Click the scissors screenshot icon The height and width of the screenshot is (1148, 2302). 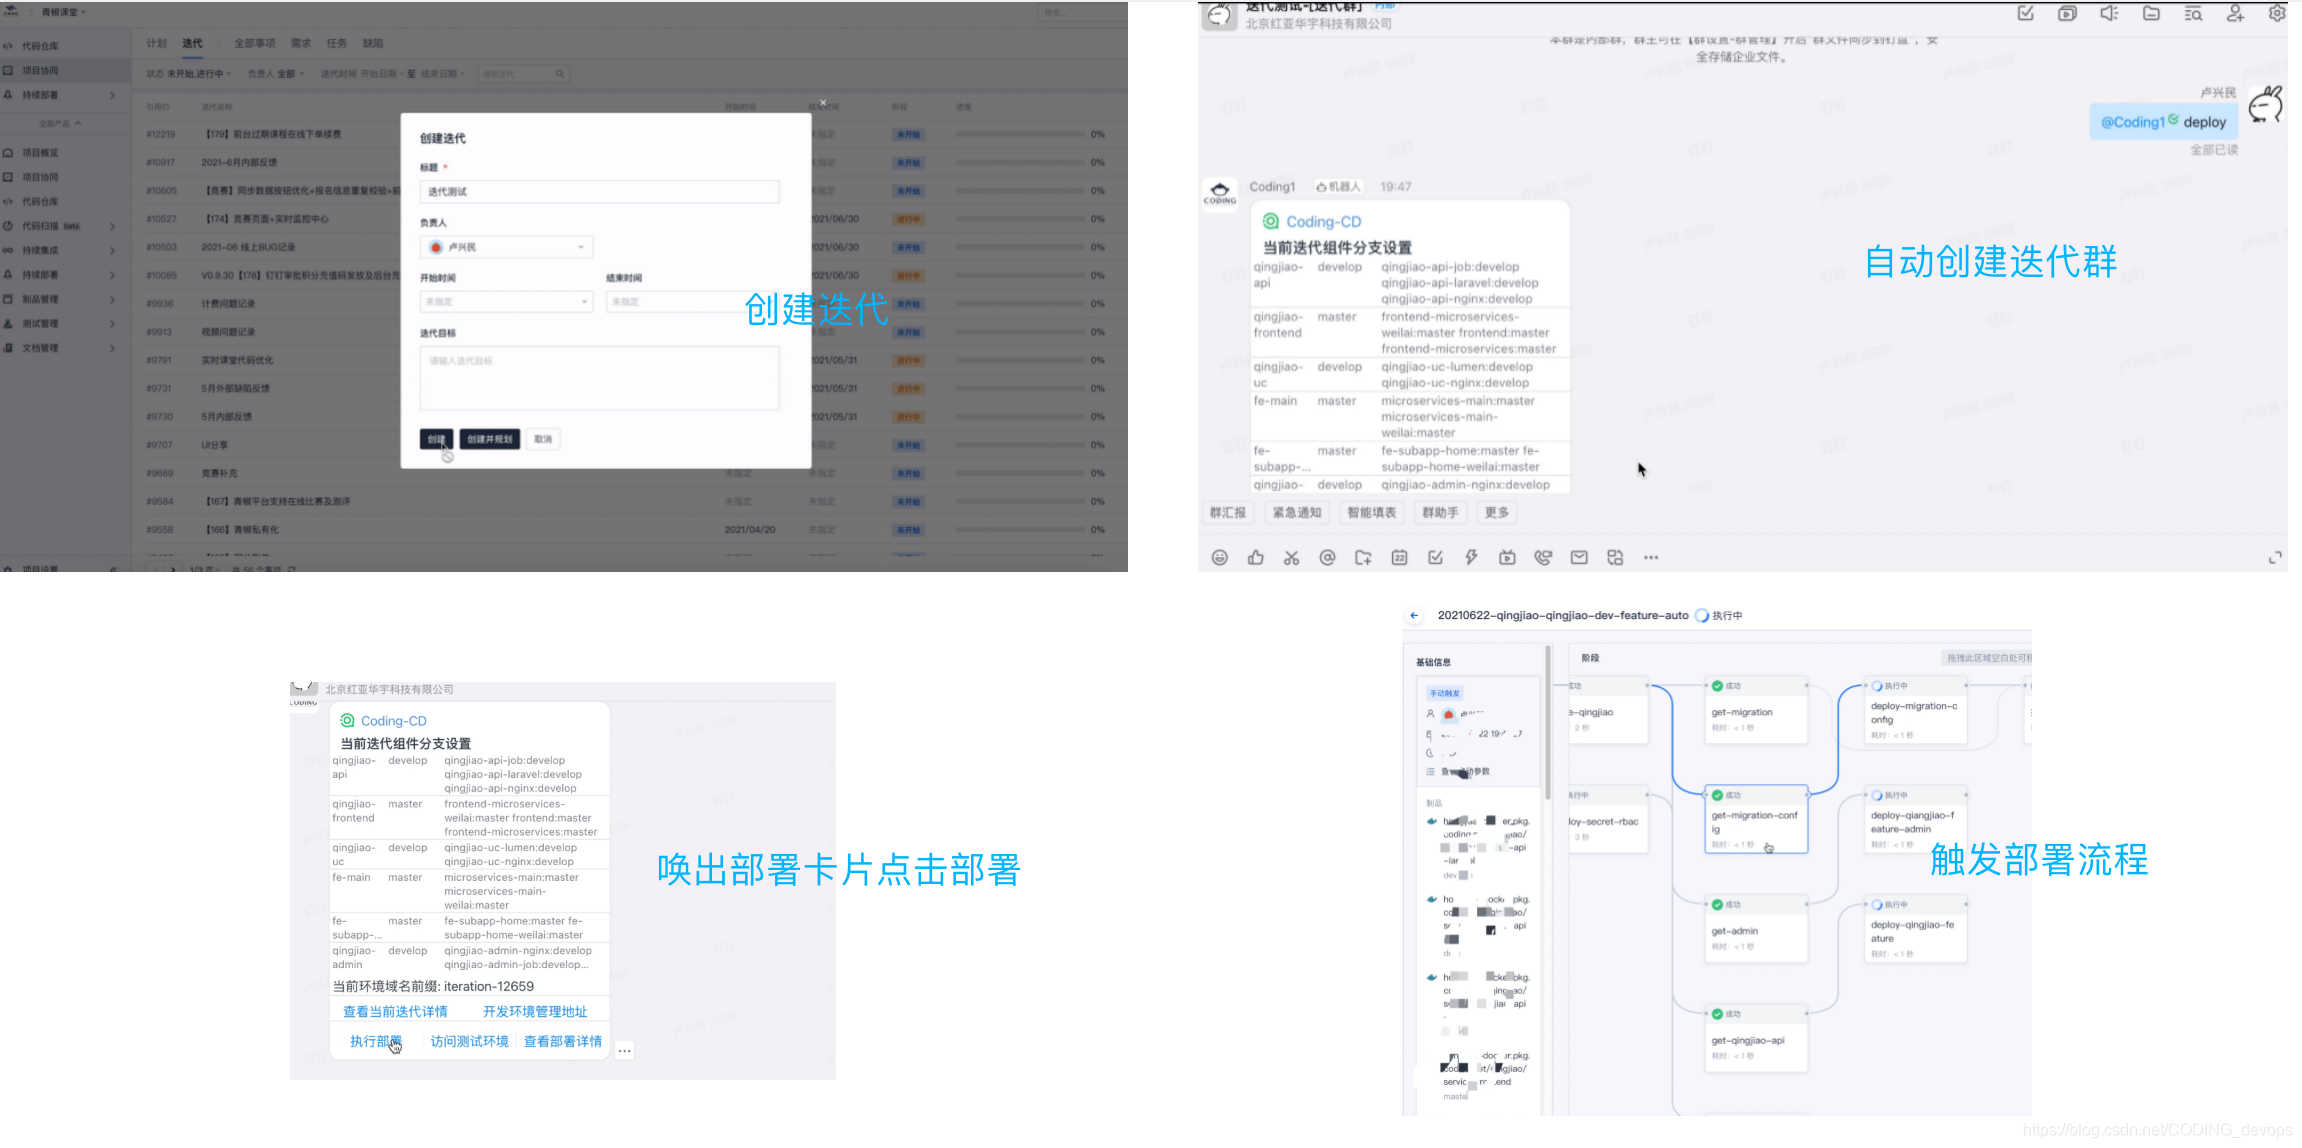(1291, 558)
